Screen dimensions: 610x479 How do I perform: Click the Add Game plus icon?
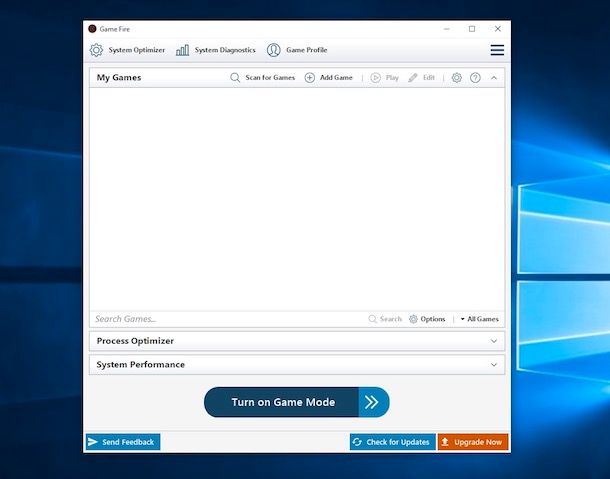pos(310,77)
